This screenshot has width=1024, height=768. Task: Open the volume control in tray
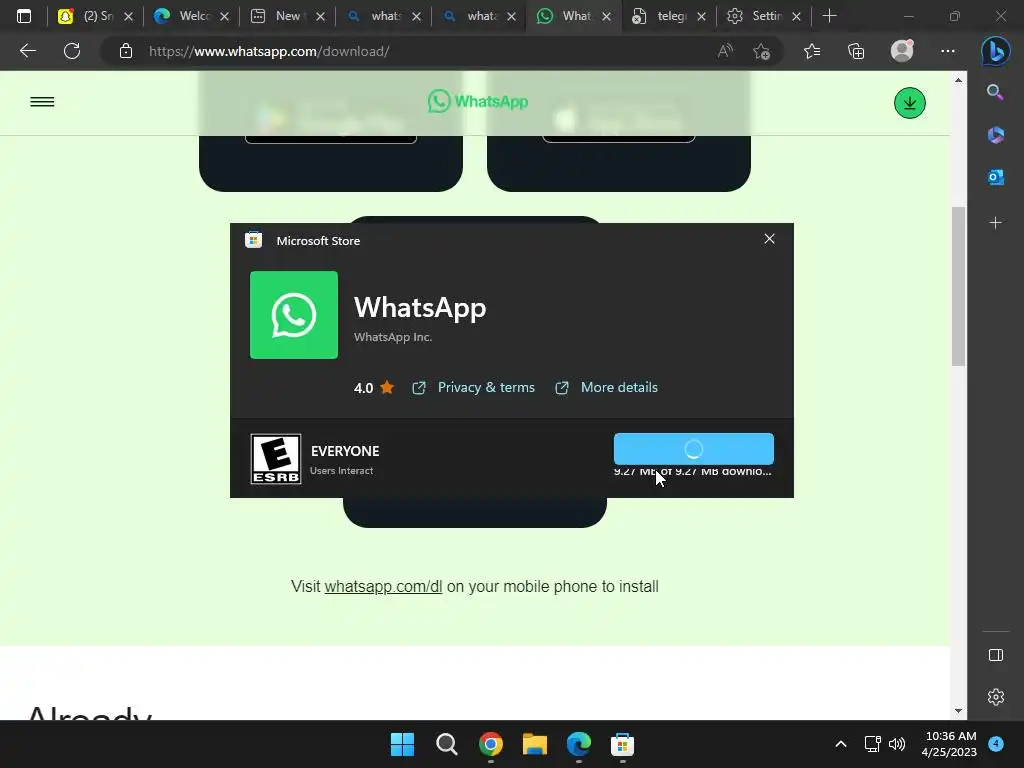pos(897,744)
